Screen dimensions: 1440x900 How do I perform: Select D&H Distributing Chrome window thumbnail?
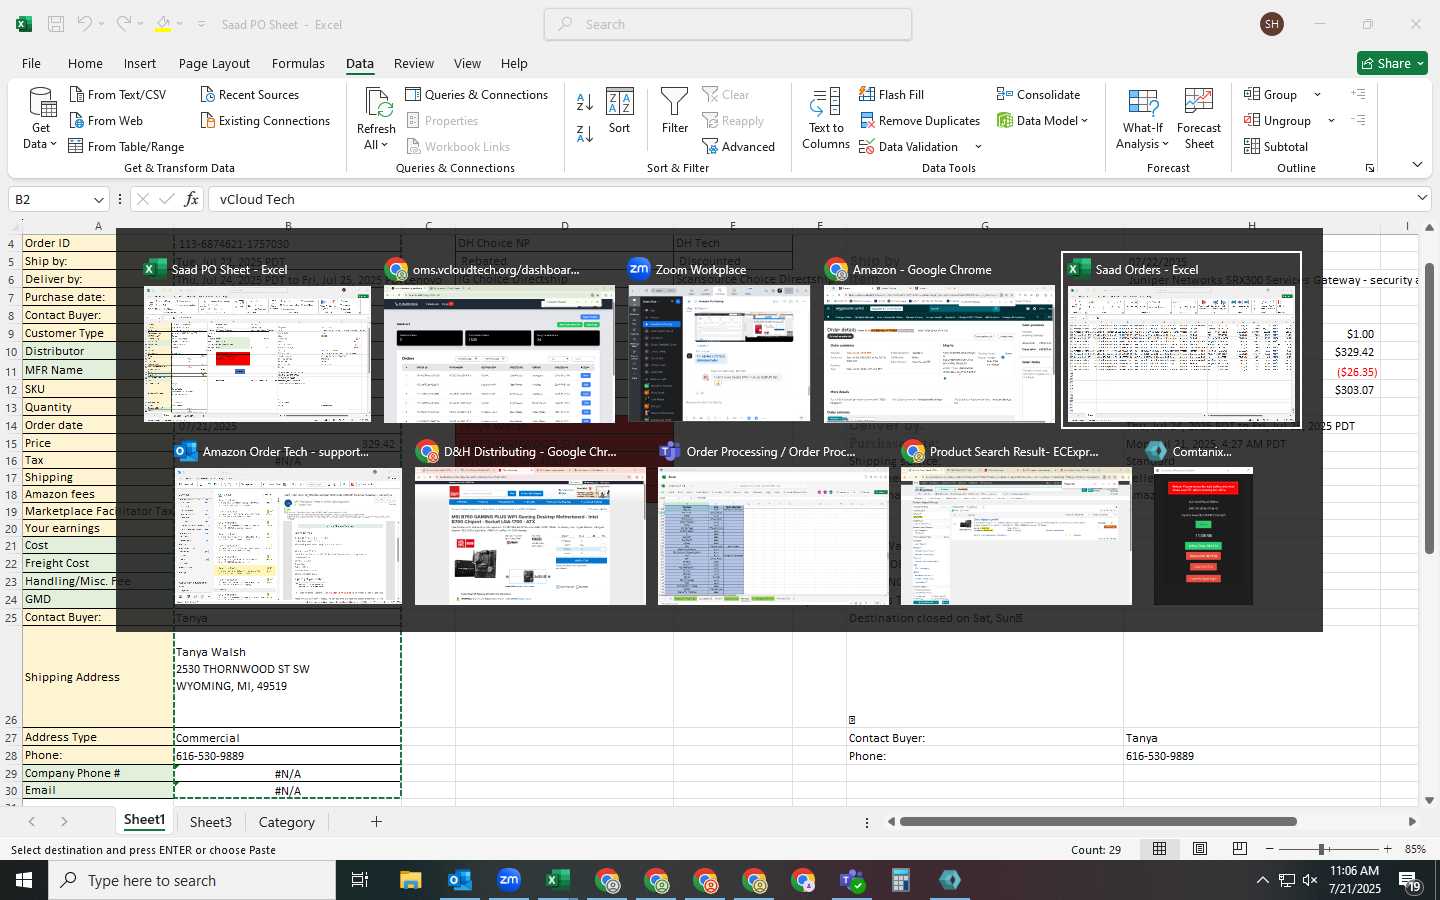point(530,523)
